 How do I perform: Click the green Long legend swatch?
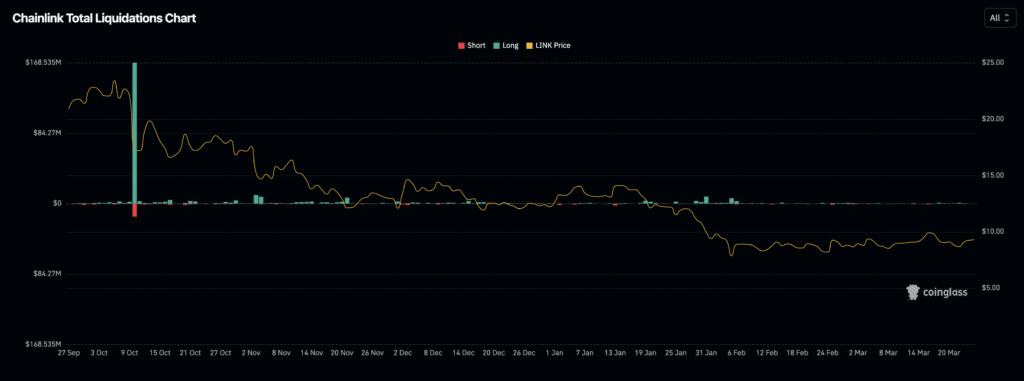point(496,46)
